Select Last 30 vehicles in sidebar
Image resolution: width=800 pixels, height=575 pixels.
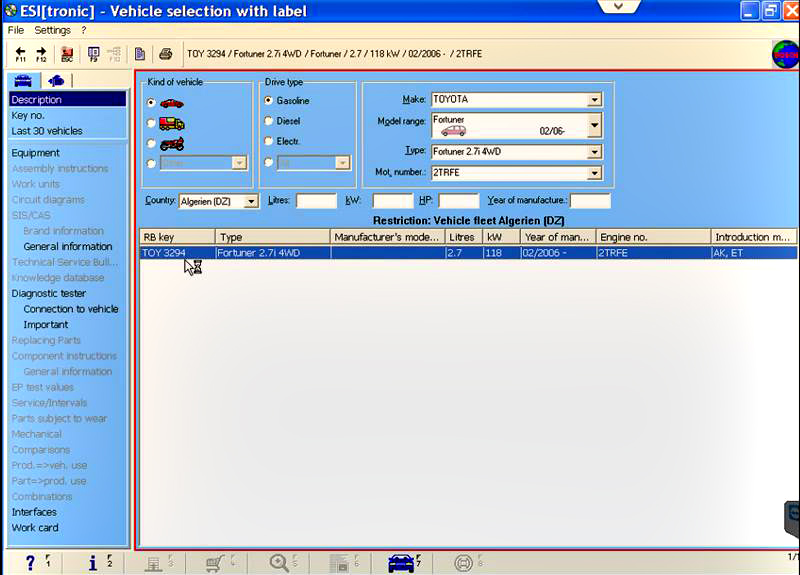[x=47, y=131]
